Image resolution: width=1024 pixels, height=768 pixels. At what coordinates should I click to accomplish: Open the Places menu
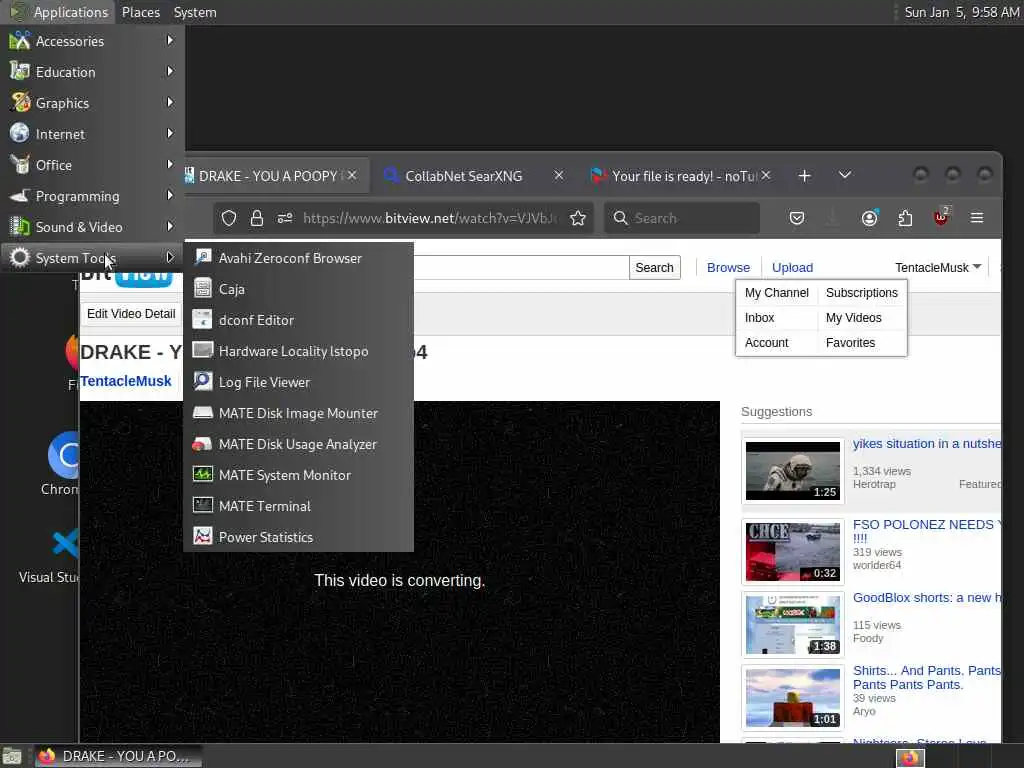(141, 12)
